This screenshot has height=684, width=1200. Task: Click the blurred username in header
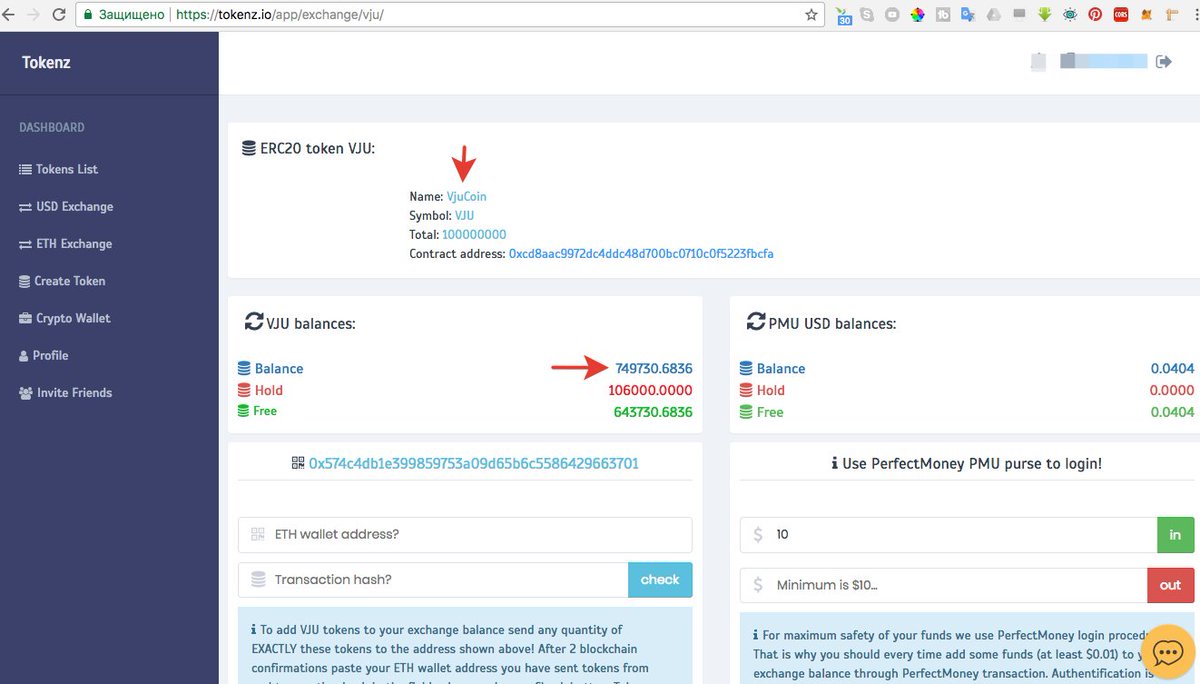(x=1103, y=61)
